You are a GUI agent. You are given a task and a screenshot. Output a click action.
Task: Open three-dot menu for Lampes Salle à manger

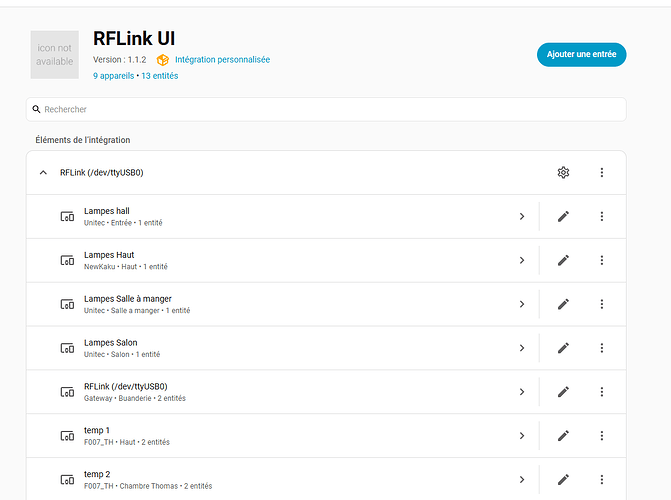(x=602, y=304)
